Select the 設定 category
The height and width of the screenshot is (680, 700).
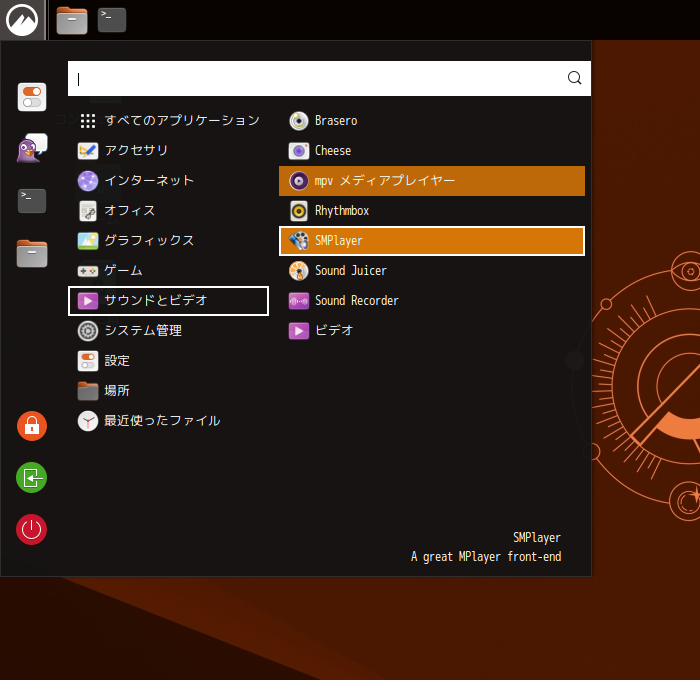pyautogui.click(x=169, y=361)
